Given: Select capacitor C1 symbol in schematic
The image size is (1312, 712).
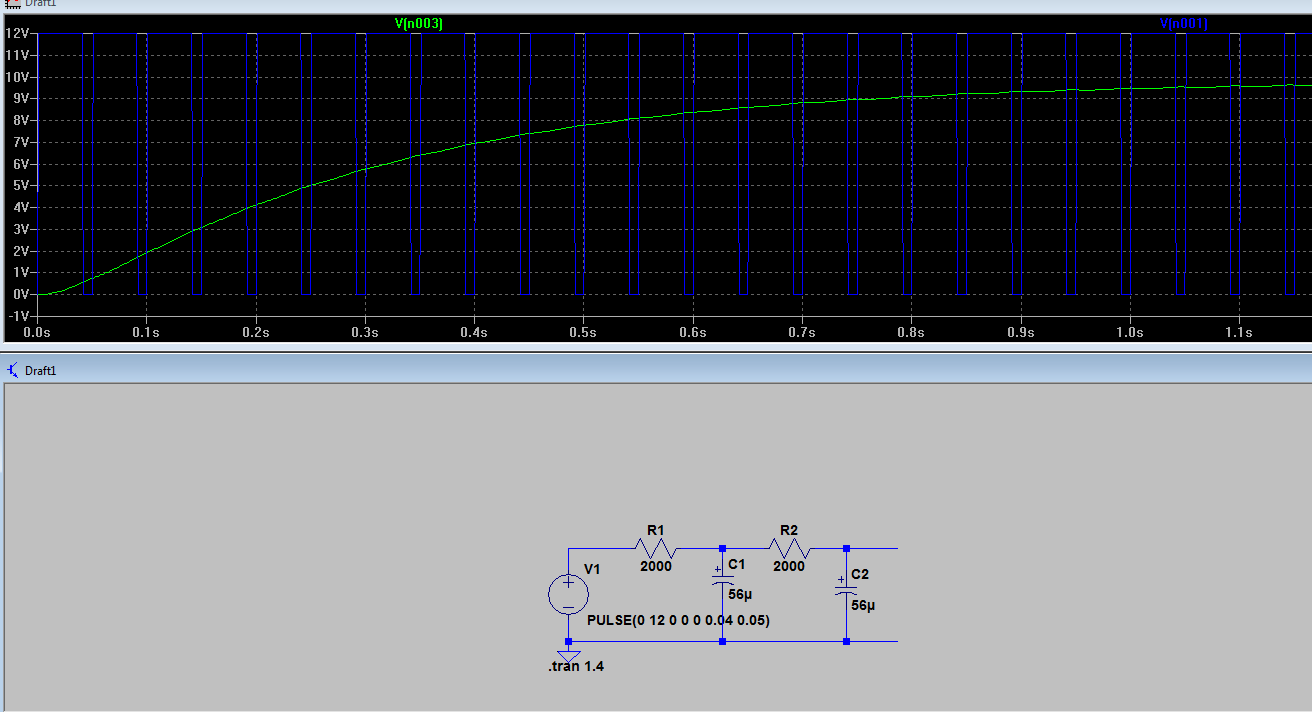Looking at the screenshot, I should coord(721,580).
